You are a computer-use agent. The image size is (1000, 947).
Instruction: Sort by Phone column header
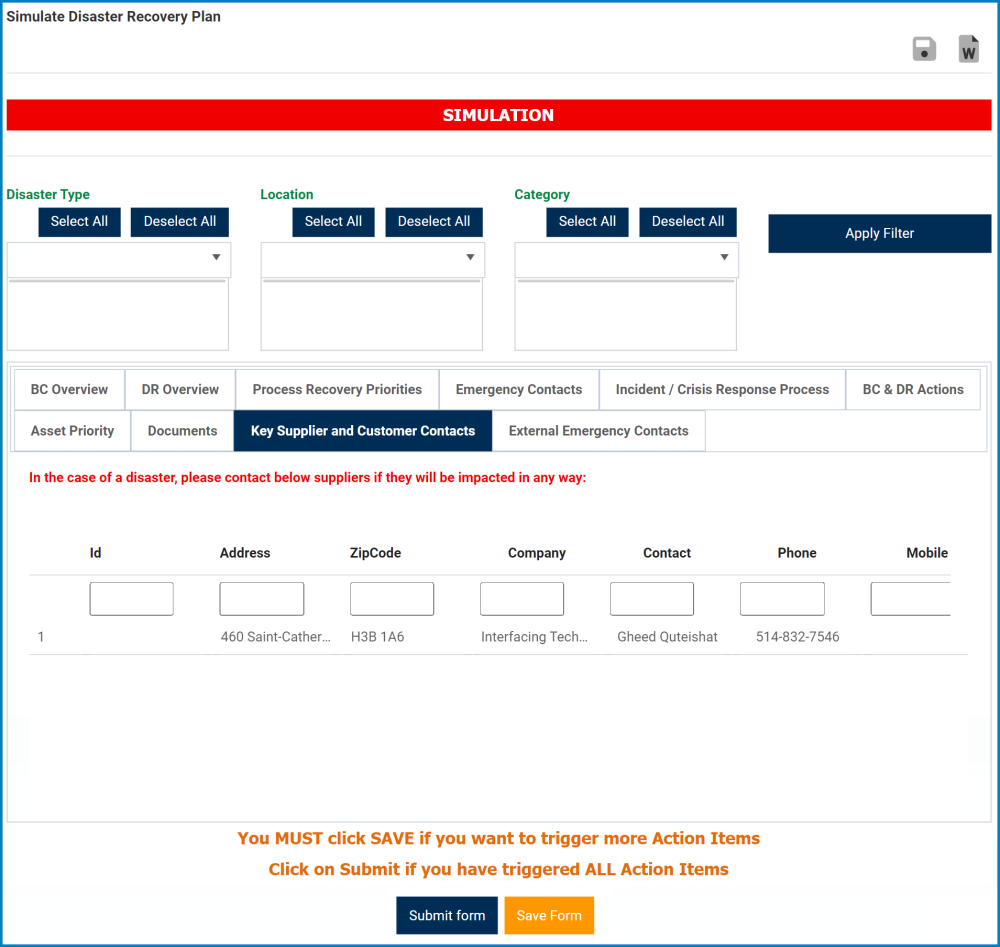pos(797,553)
